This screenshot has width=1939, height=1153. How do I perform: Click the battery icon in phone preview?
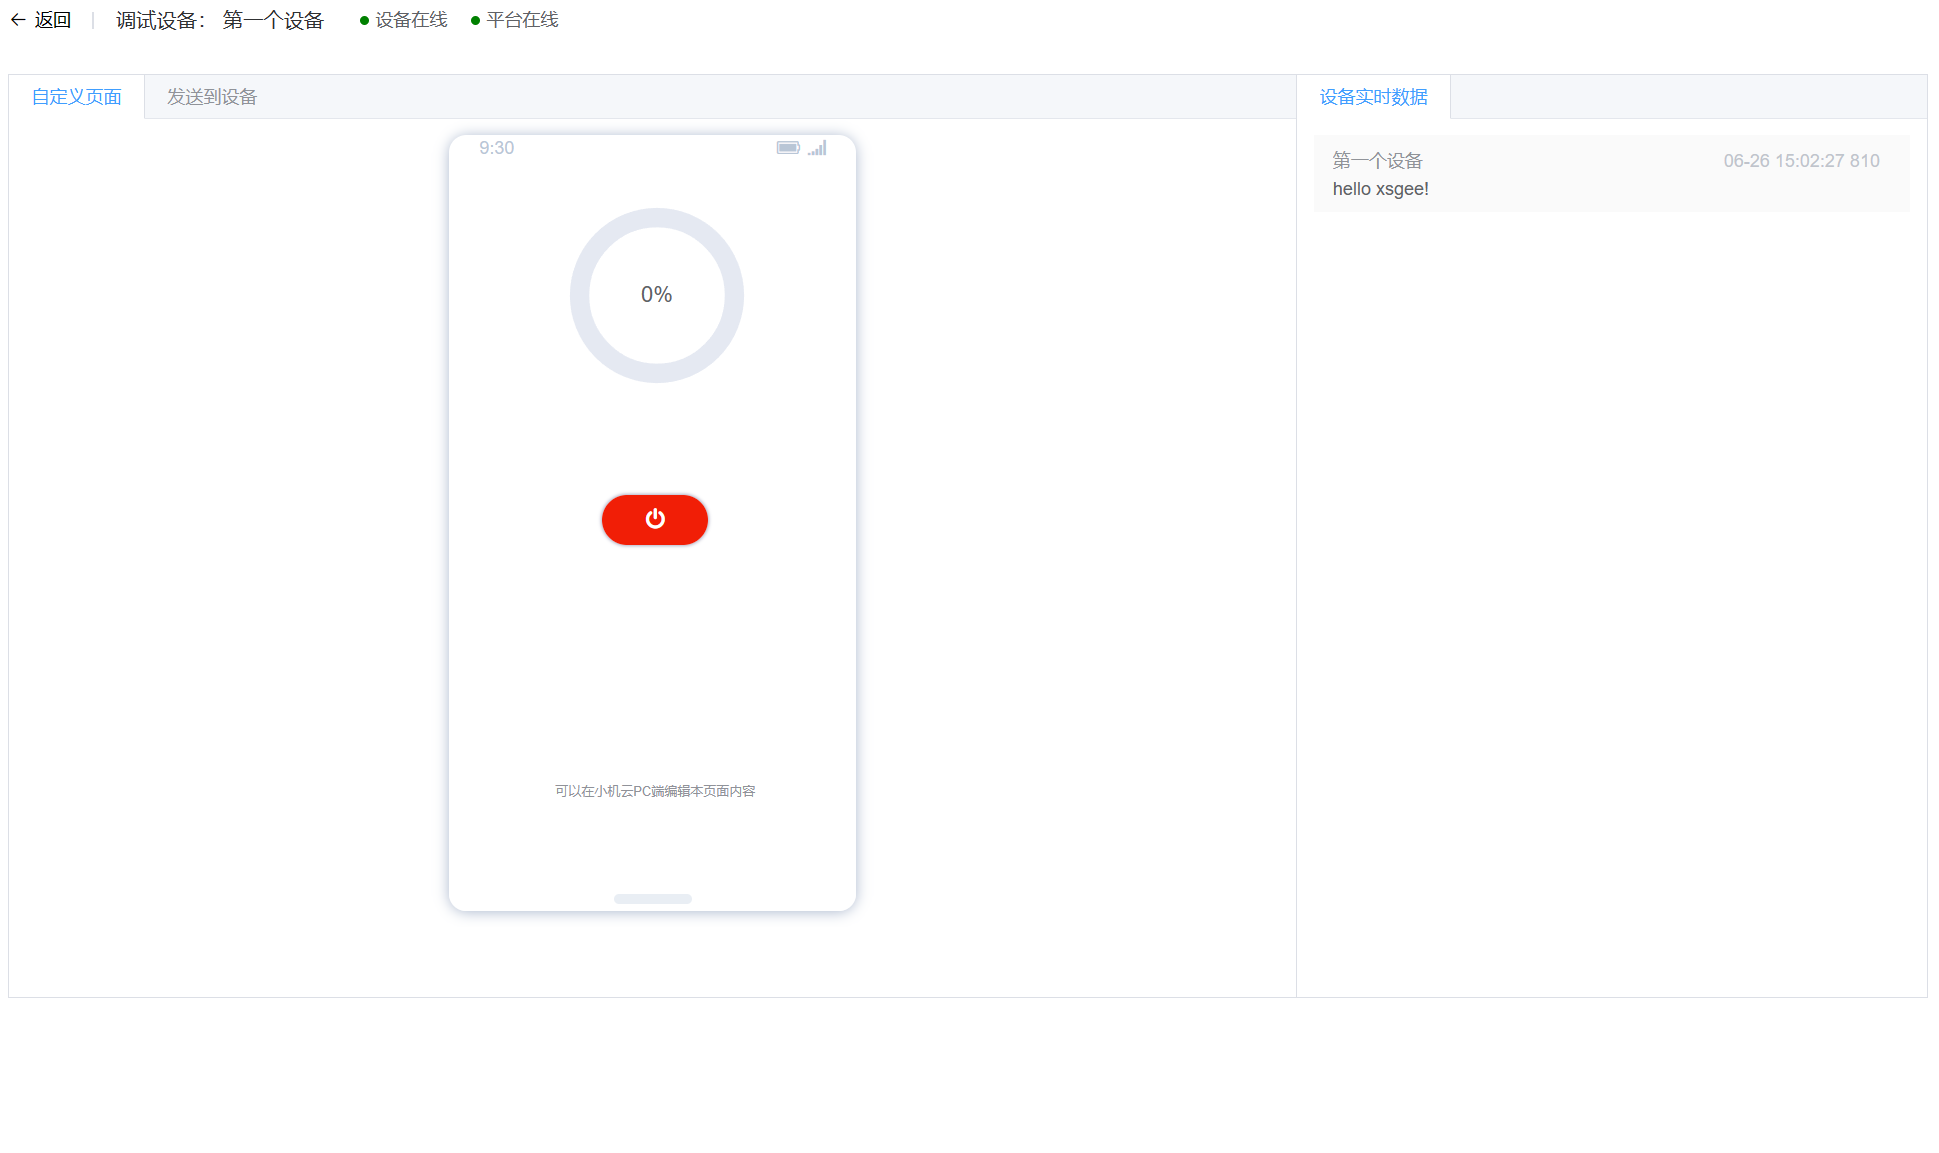(x=788, y=148)
